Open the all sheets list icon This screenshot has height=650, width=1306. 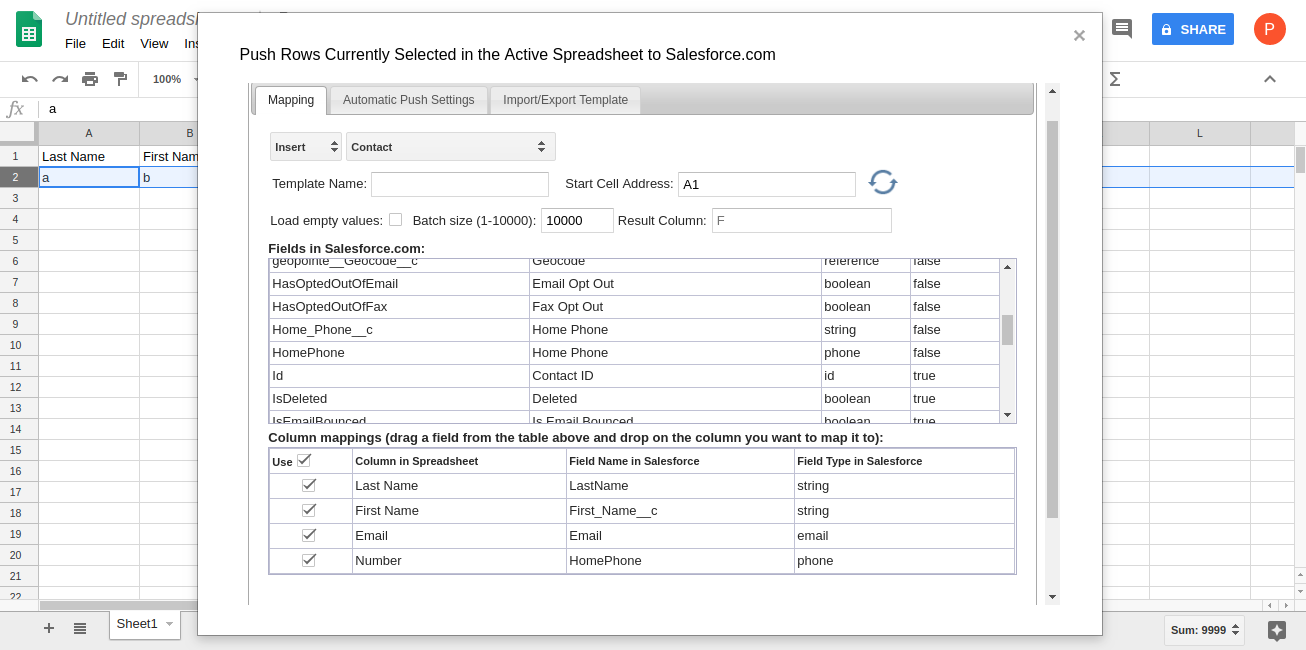pos(80,628)
